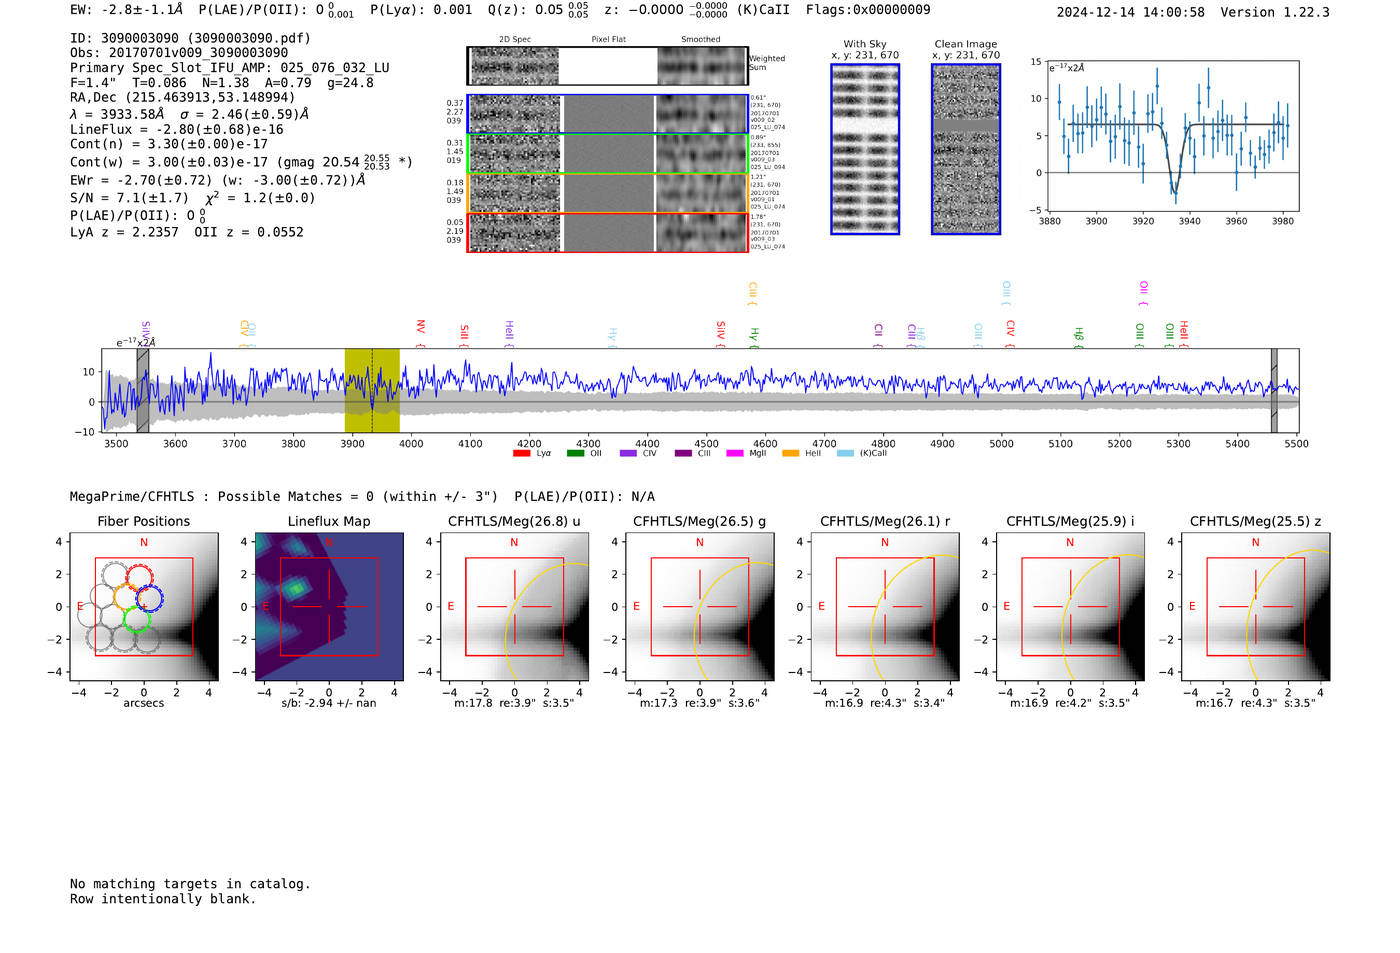Click the red Lyα legend swatch
Image resolution: width=1400 pixels, height=953 pixels.
tap(521, 453)
